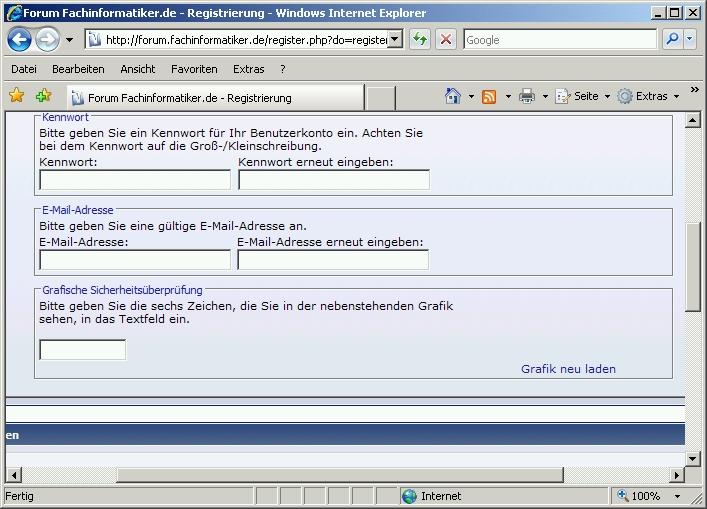Screen dimensions: 707x509
Task: Click the browser Back arrow button
Action: (19, 40)
